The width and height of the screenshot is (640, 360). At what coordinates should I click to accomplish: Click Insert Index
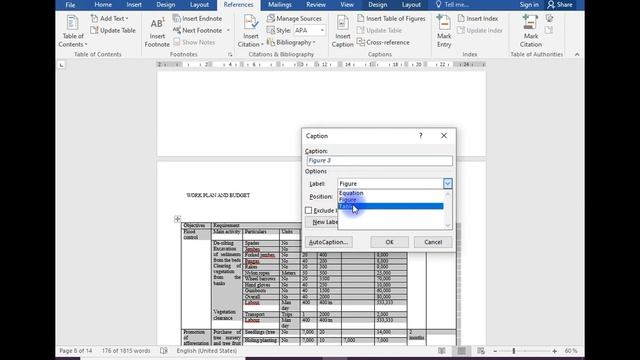click(x=478, y=18)
